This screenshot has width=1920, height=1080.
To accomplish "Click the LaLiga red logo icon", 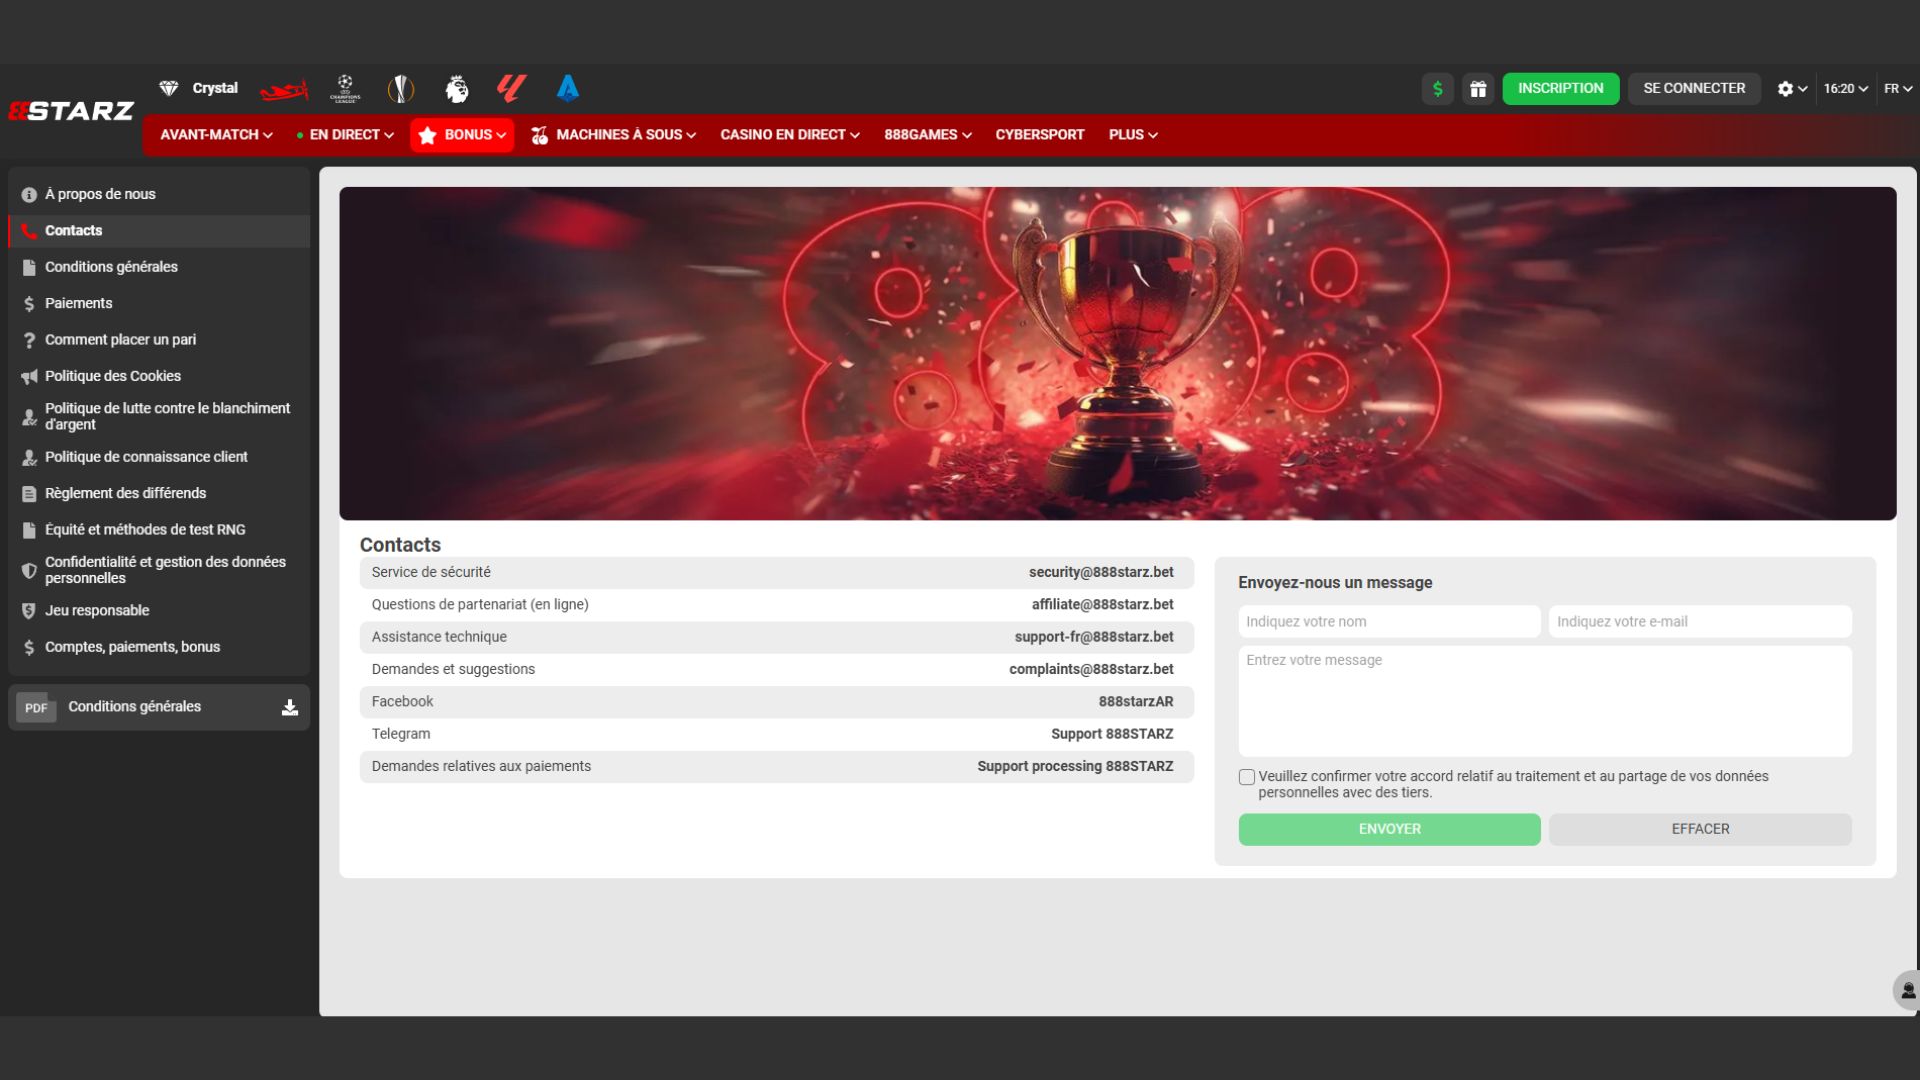I will point(511,89).
